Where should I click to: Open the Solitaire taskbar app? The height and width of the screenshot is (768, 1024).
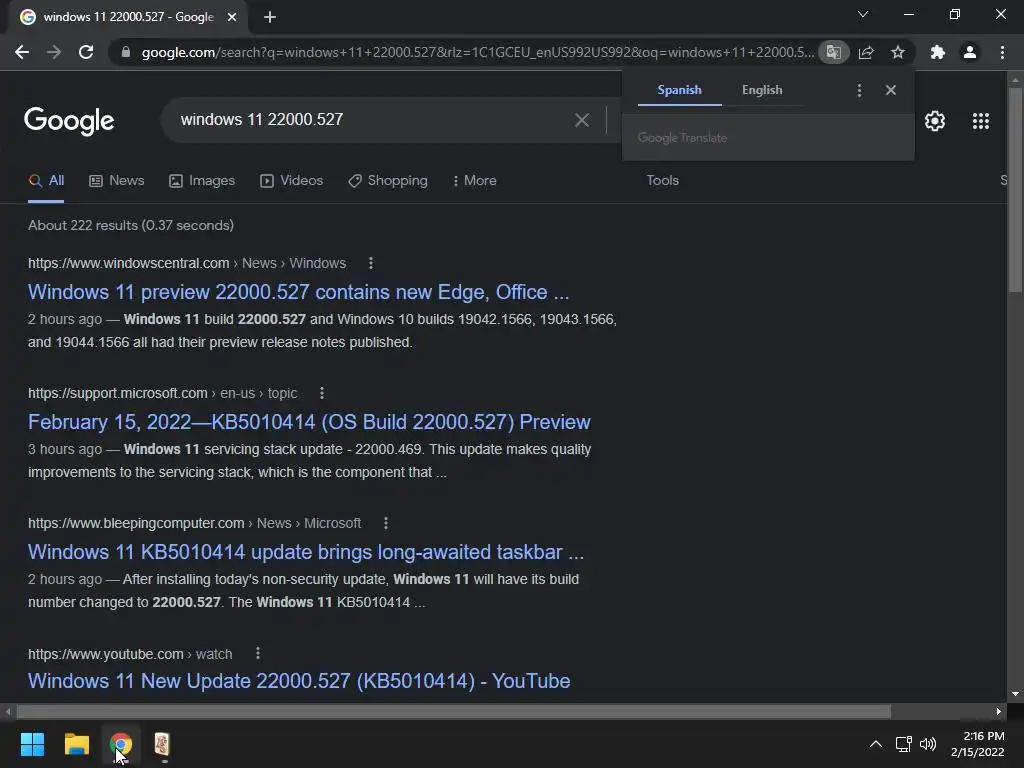point(162,744)
